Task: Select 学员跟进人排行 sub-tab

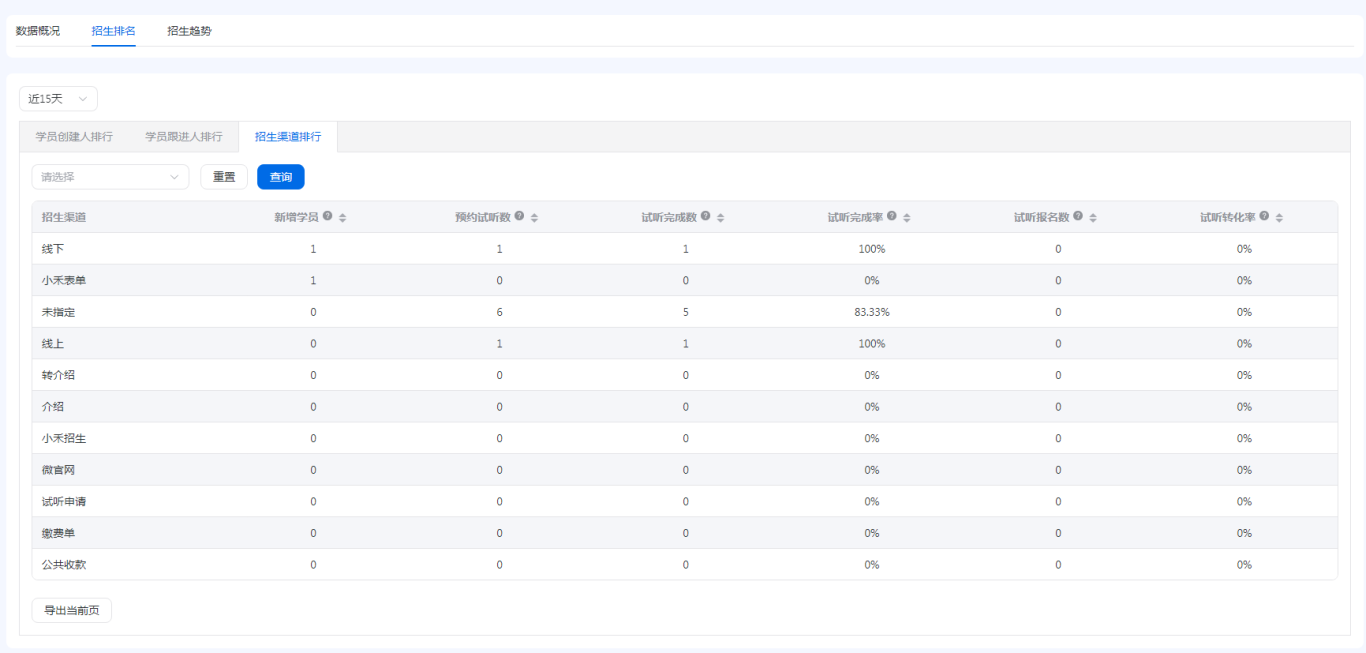Action: [184, 137]
